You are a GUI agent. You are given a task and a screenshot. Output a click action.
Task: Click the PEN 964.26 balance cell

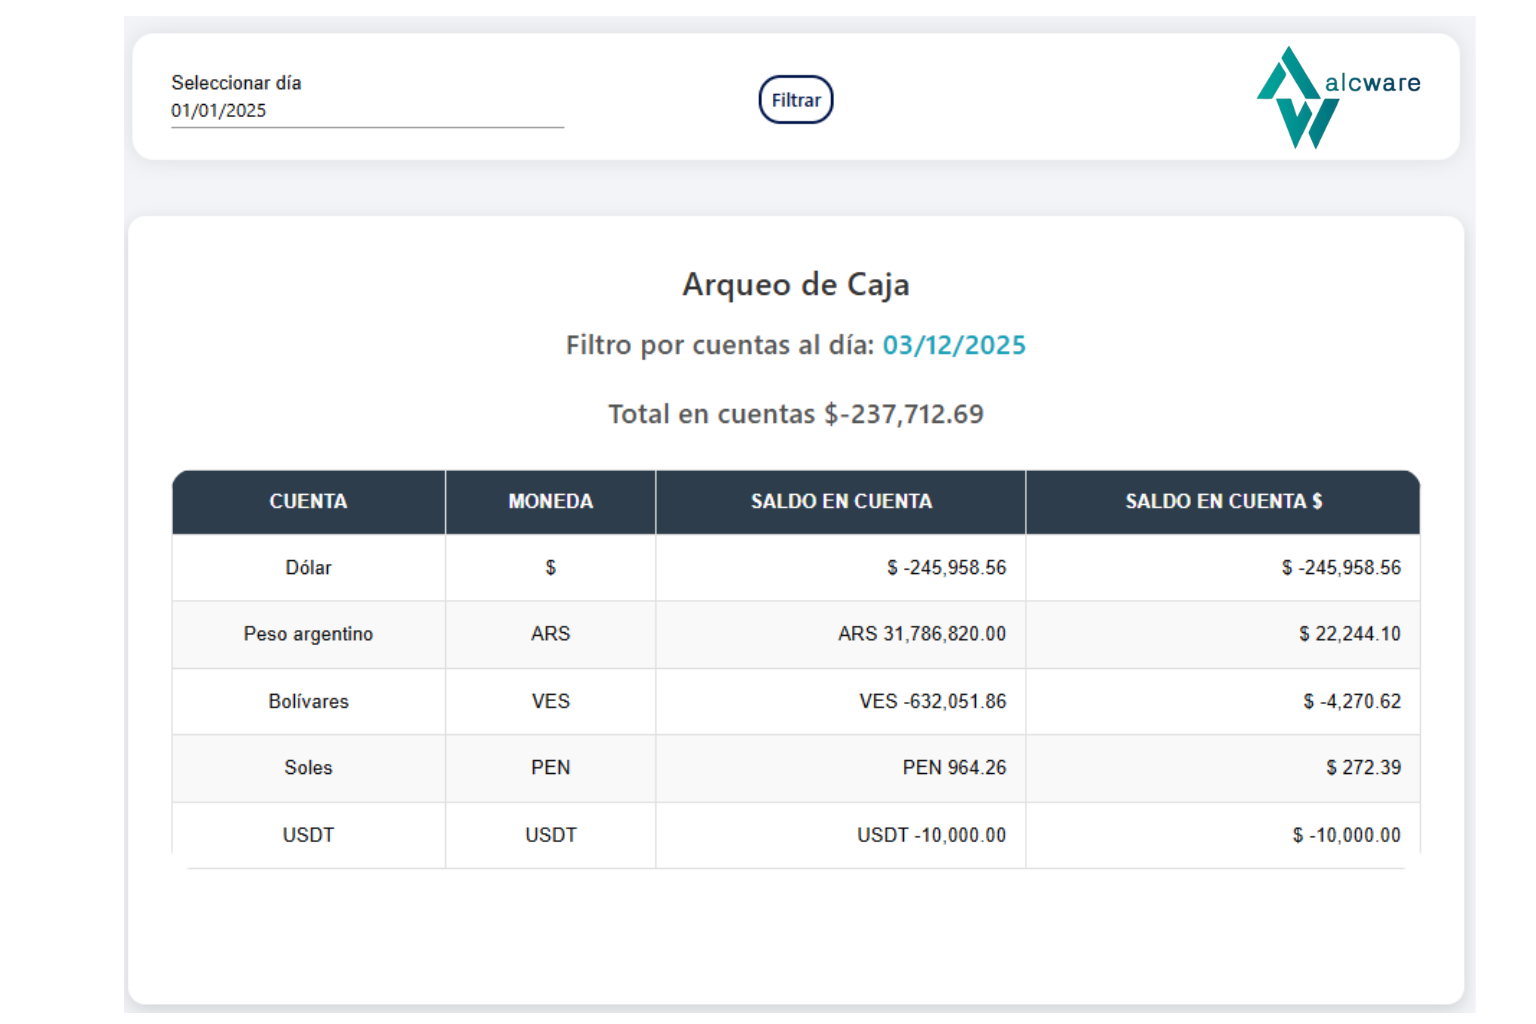(953, 768)
